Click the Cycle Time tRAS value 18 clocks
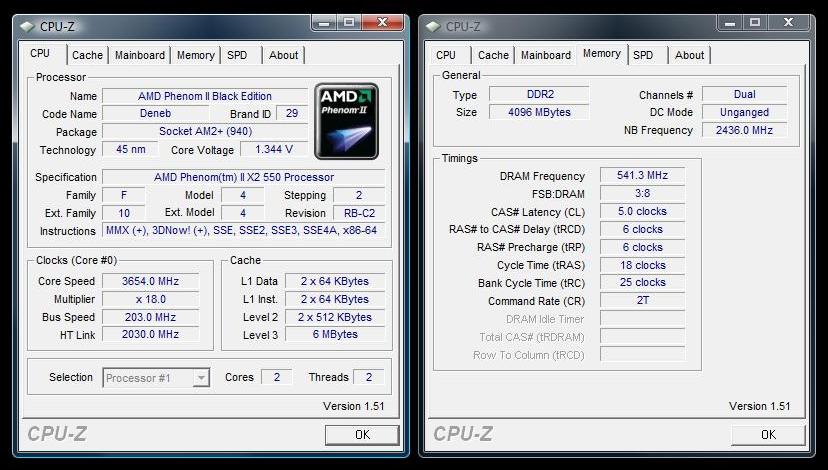This screenshot has height=470, width=828. 643,265
